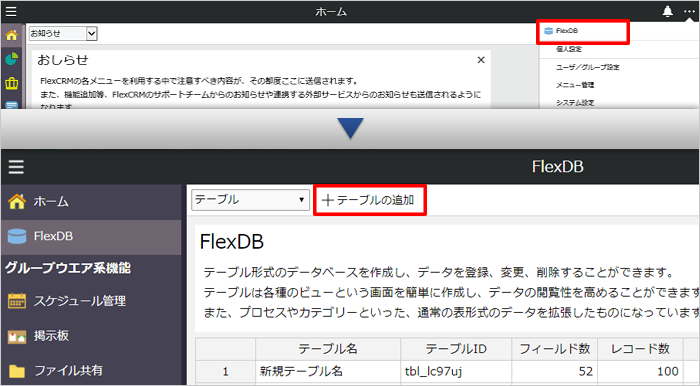Toggle the three-dots more menu

[x=689, y=11]
